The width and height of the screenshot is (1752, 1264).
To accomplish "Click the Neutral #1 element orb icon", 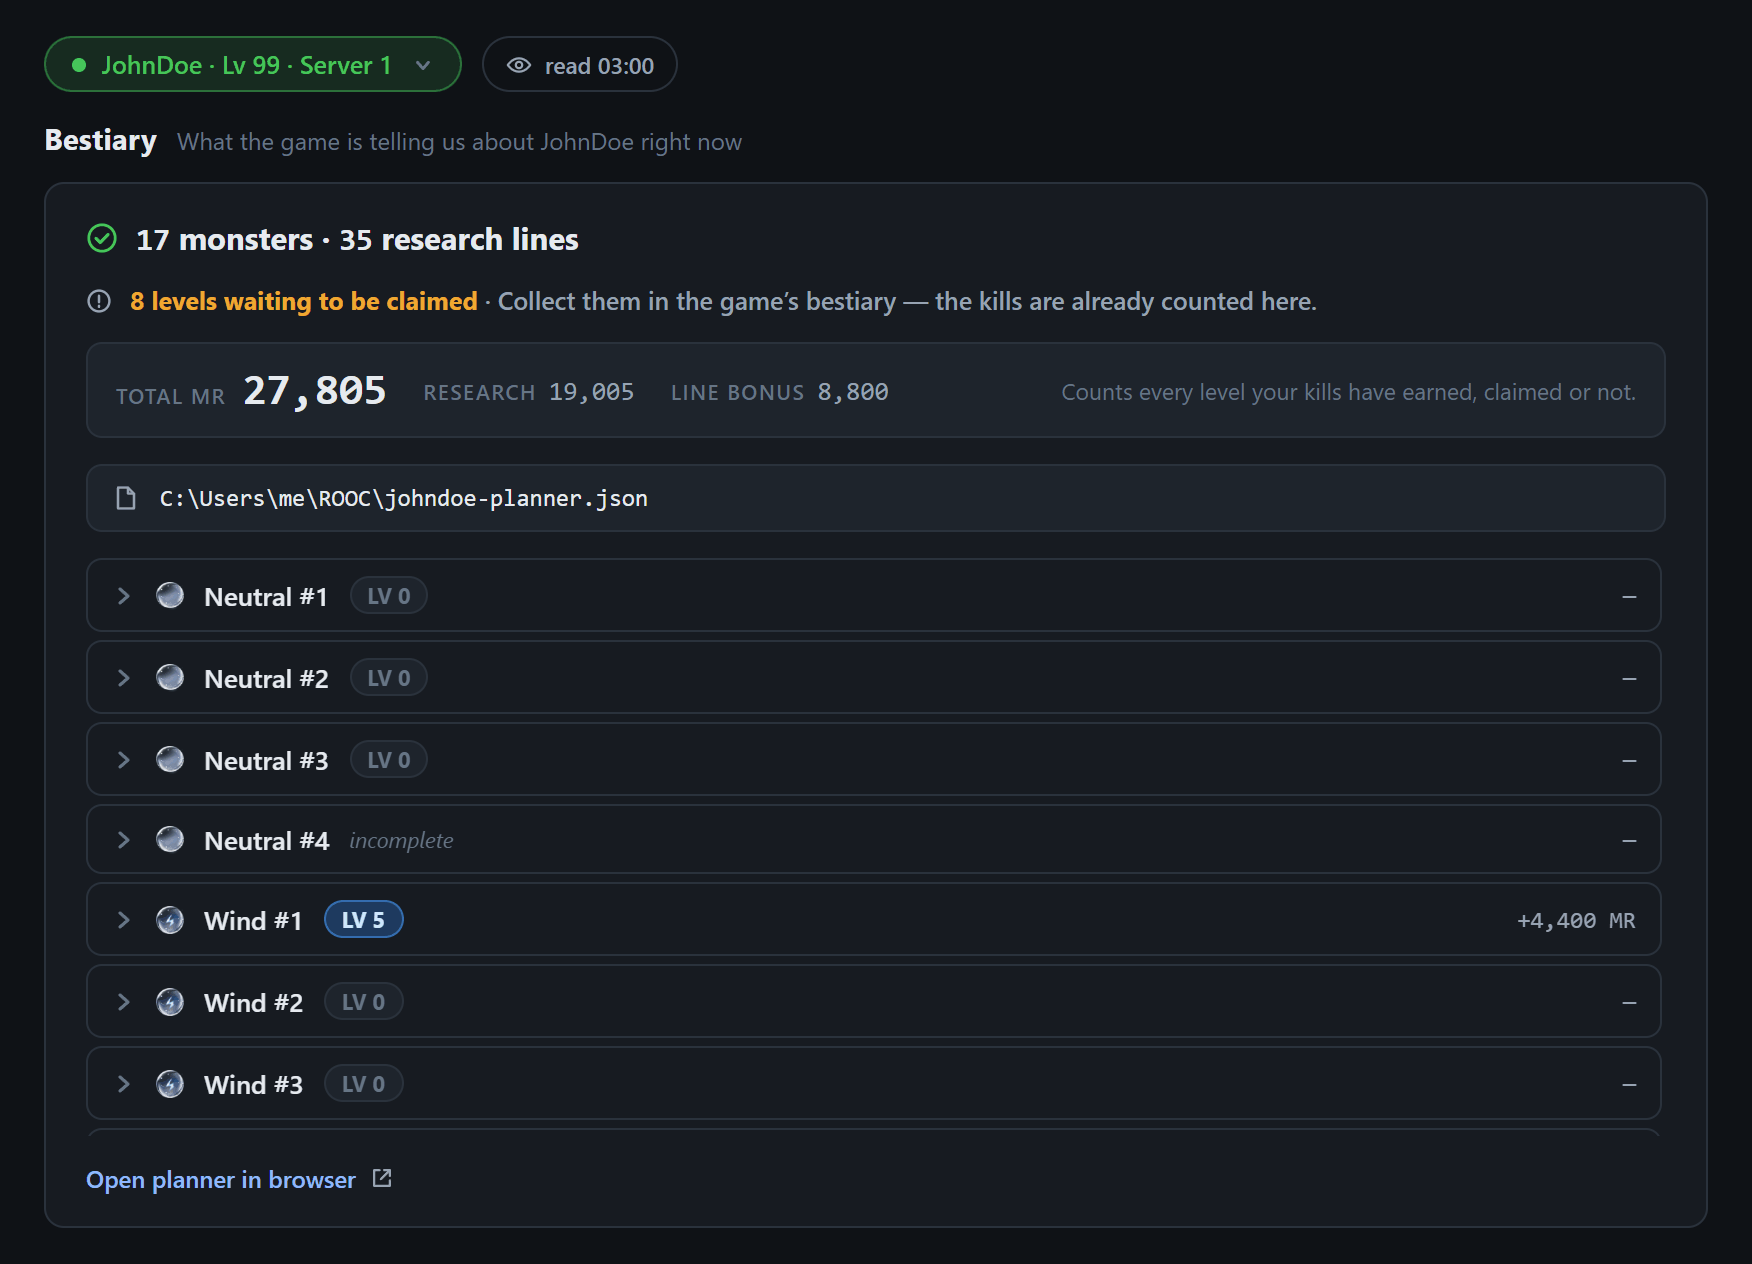I will [x=170, y=596].
